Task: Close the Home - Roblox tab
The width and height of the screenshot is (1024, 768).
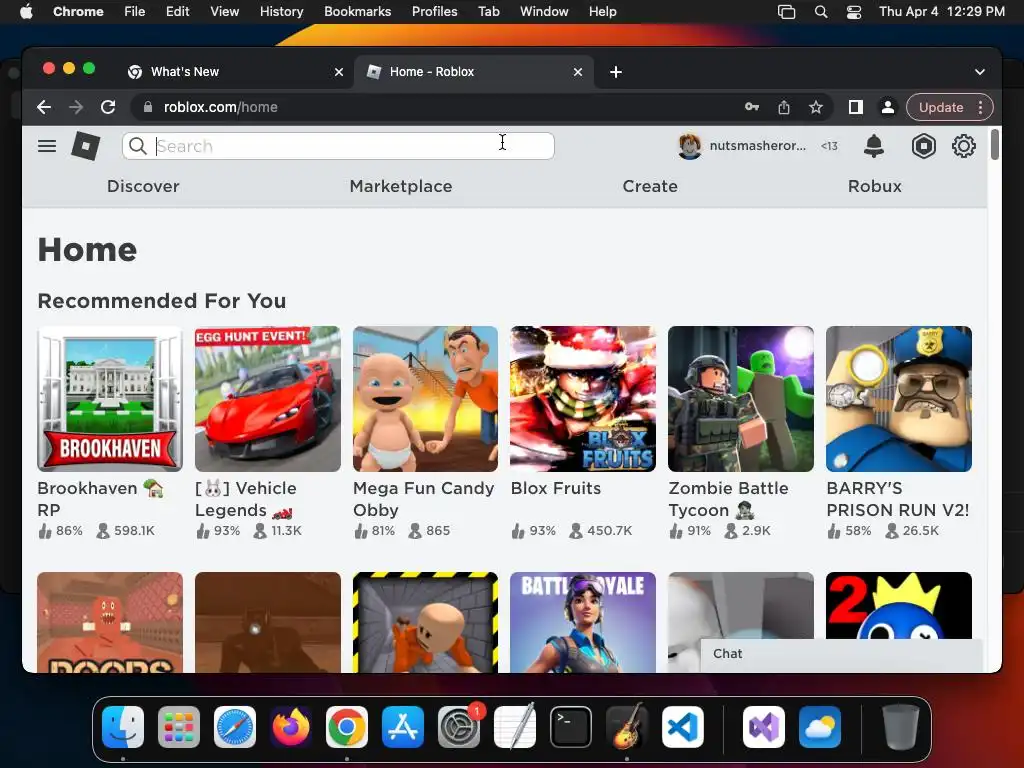Action: click(x=577, y=72)
